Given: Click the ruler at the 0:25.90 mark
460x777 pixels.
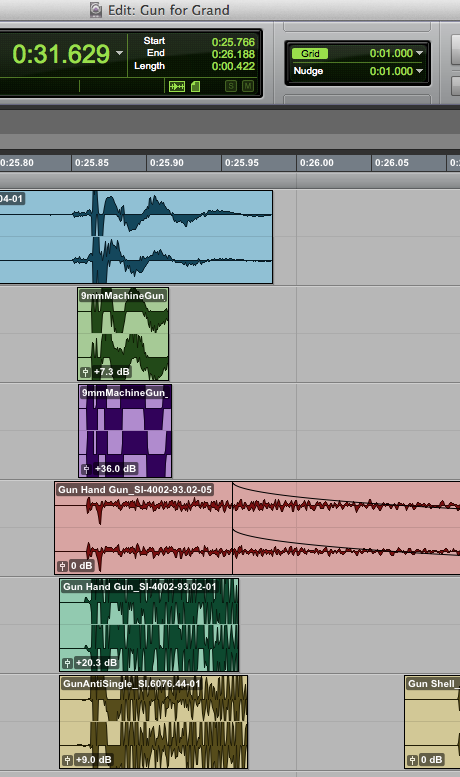Looking at the screenshot, I should pyautogui.click(x=167, y=163).
